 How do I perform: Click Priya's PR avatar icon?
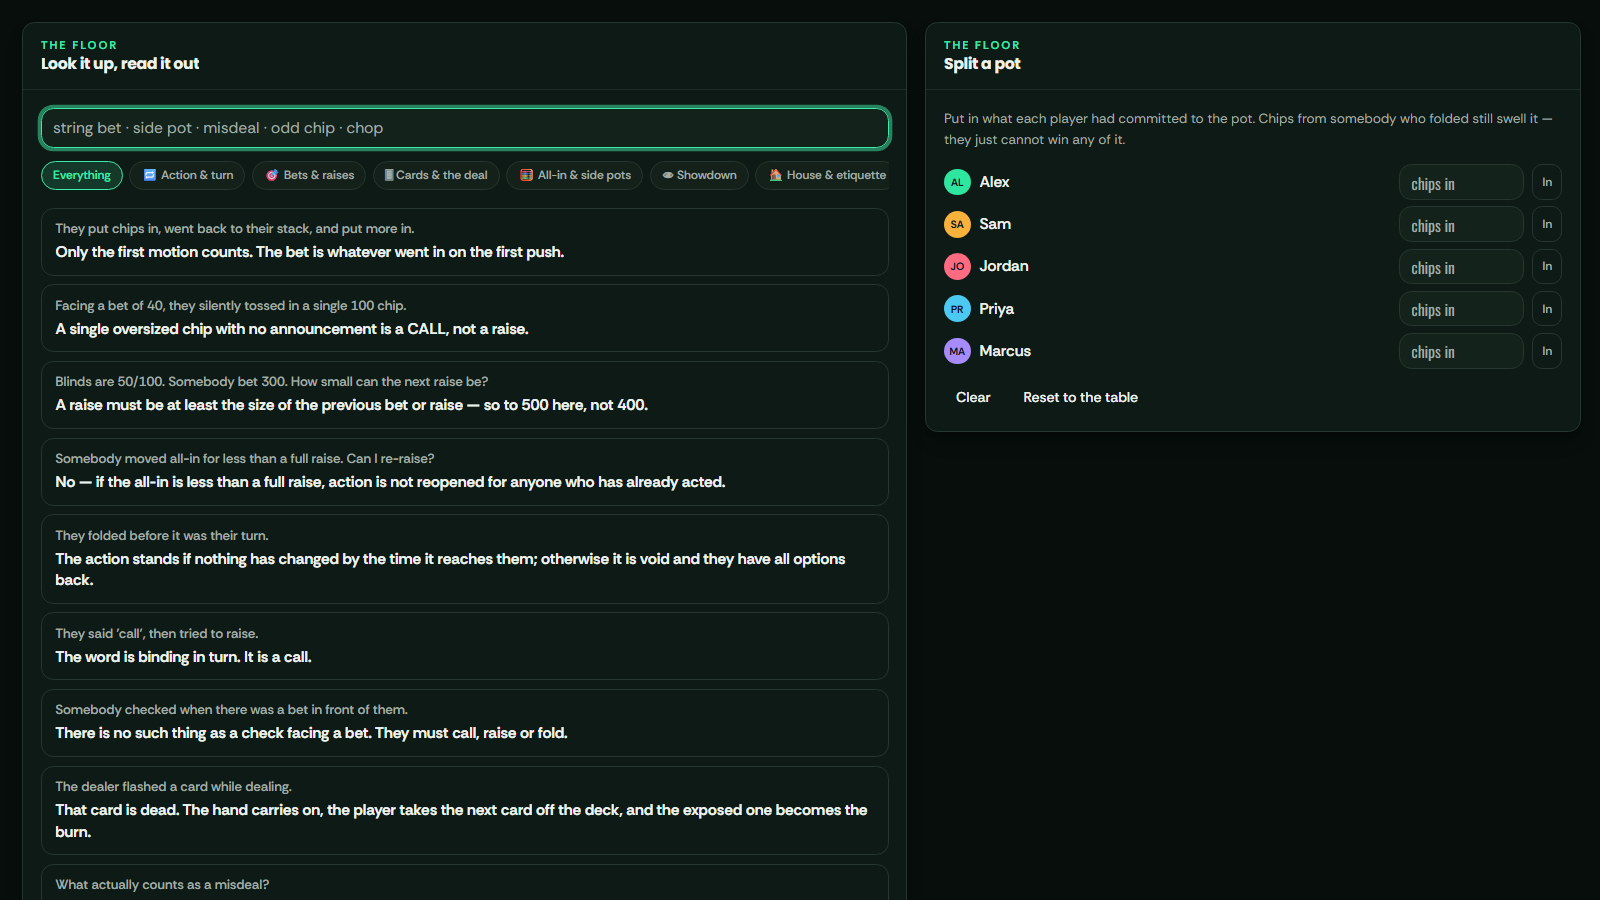(957, 309)
